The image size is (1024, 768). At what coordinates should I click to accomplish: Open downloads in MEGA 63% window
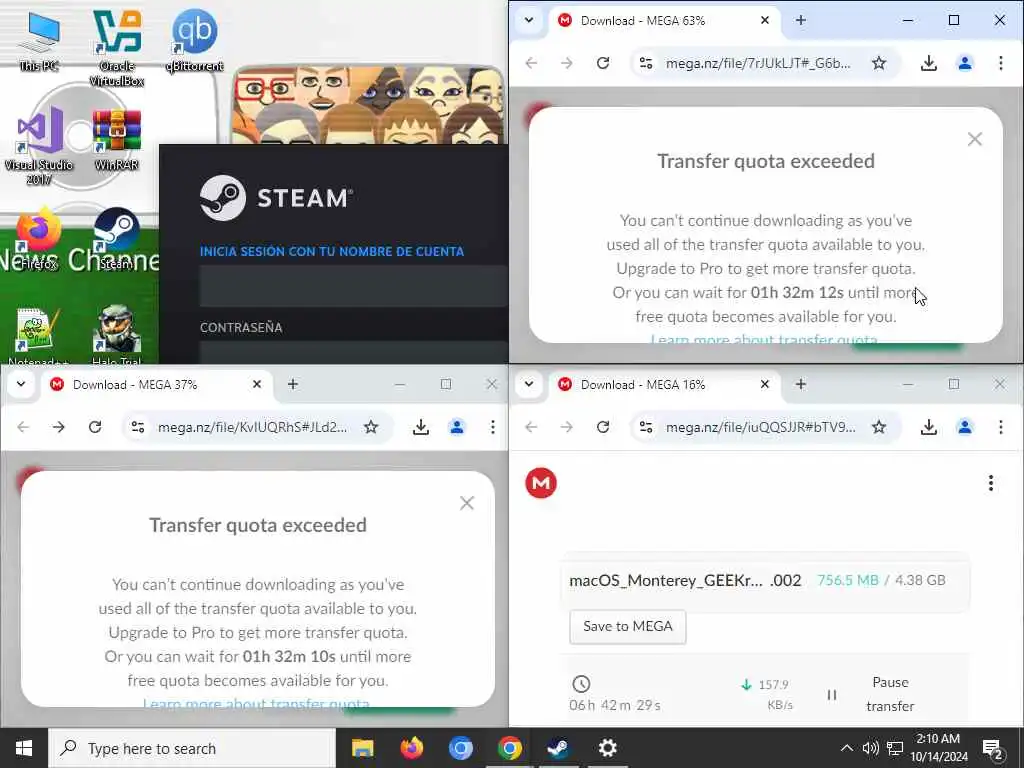[929, 63]
